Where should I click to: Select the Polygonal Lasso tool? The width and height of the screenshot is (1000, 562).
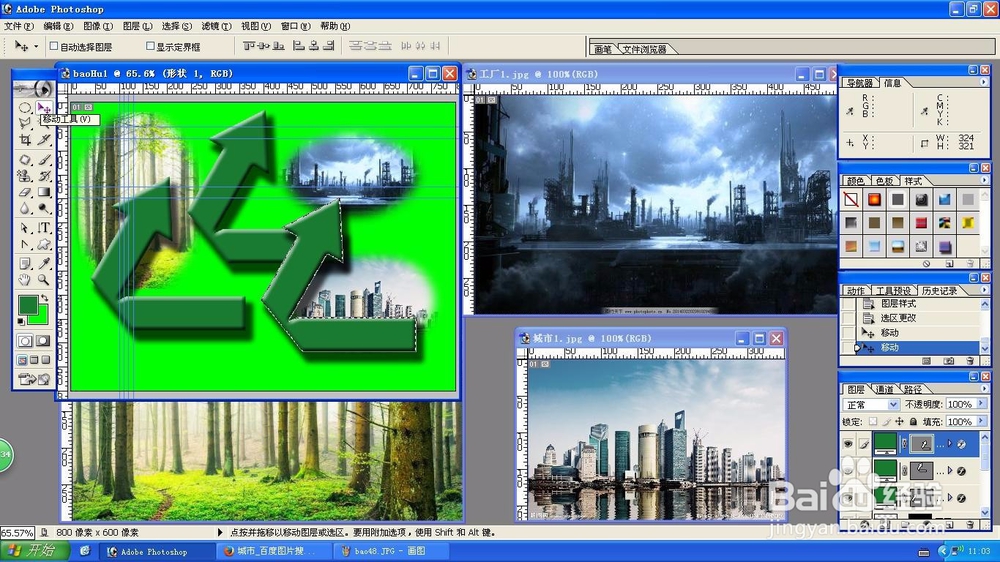point(25,122)
